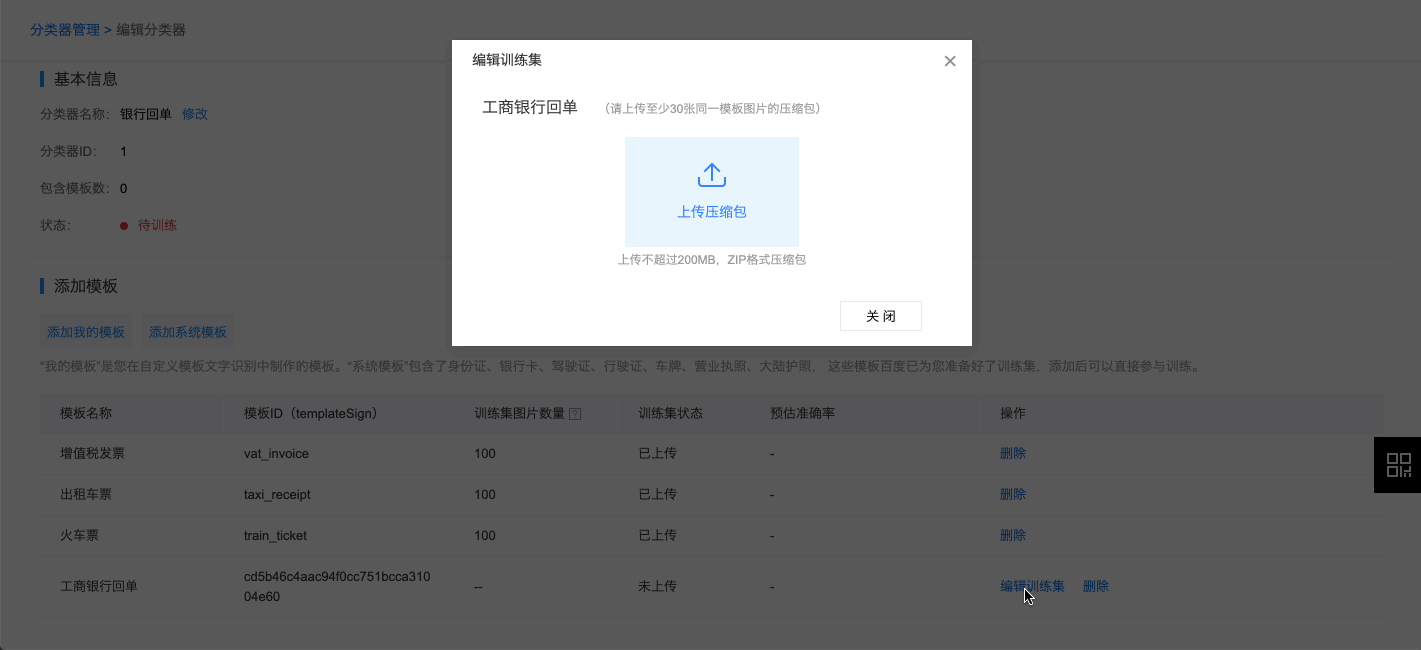Click the vat_invoice template ID cell
Viewport: 1421px width, 650px height.
(x=276, y=453)
